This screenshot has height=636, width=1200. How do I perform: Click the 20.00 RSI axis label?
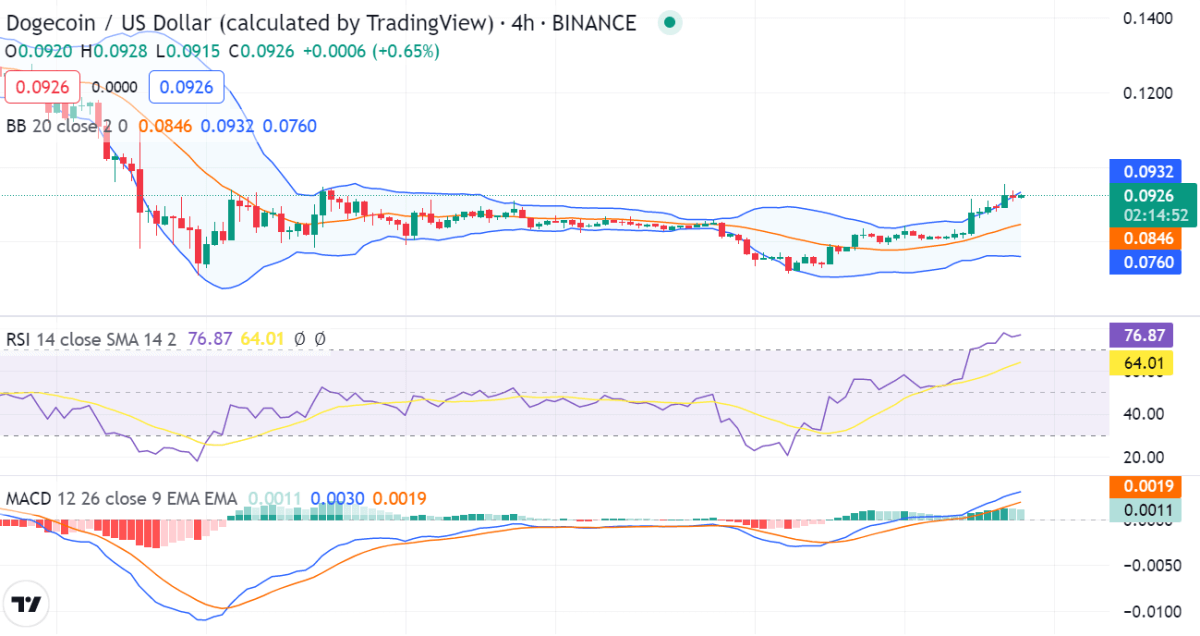pos(1143,457)
